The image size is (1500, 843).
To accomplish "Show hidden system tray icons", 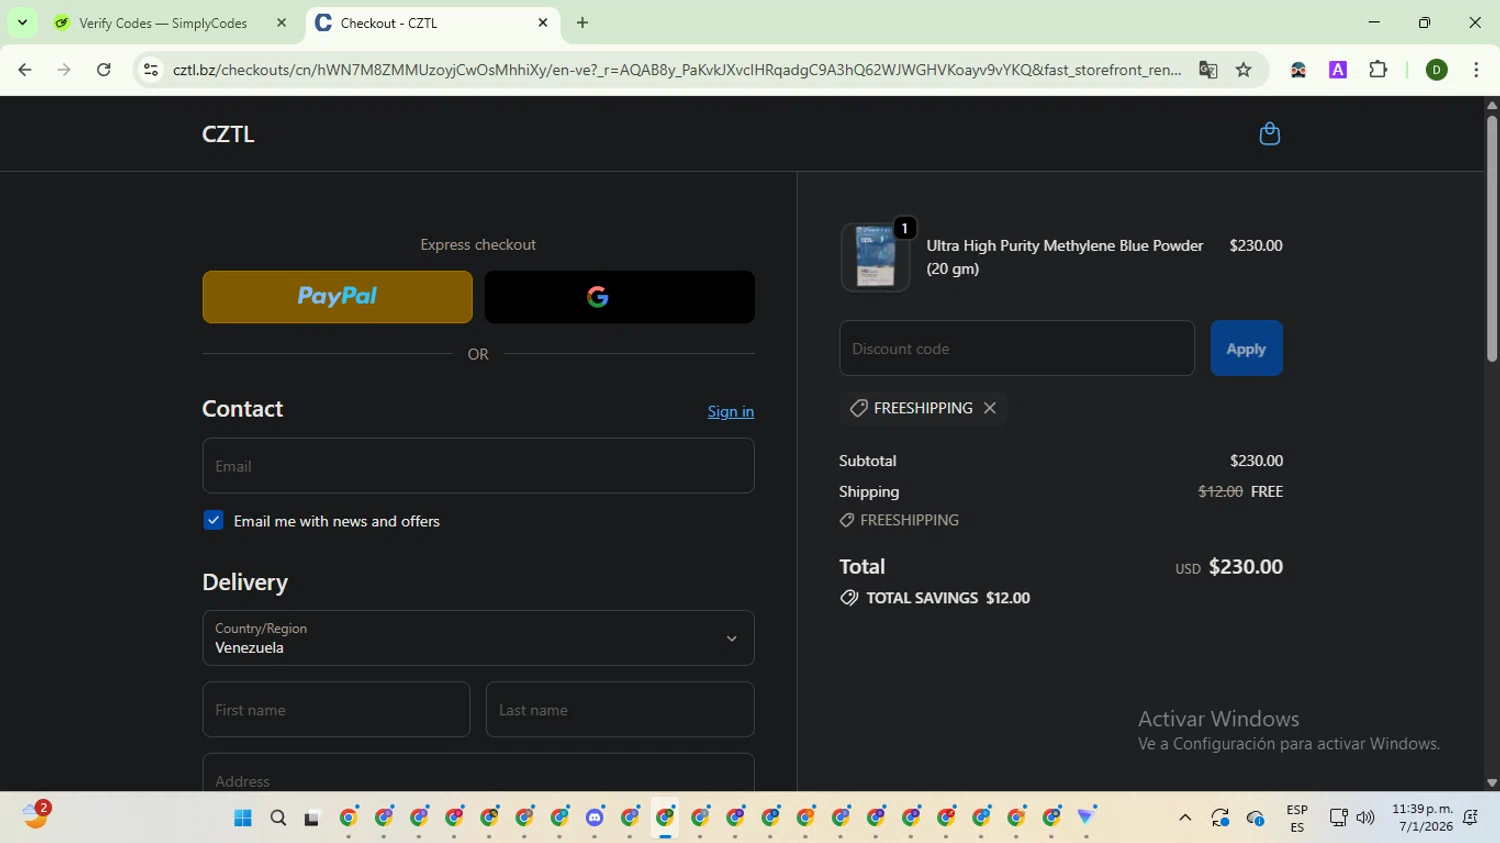I will [1185, 818].
